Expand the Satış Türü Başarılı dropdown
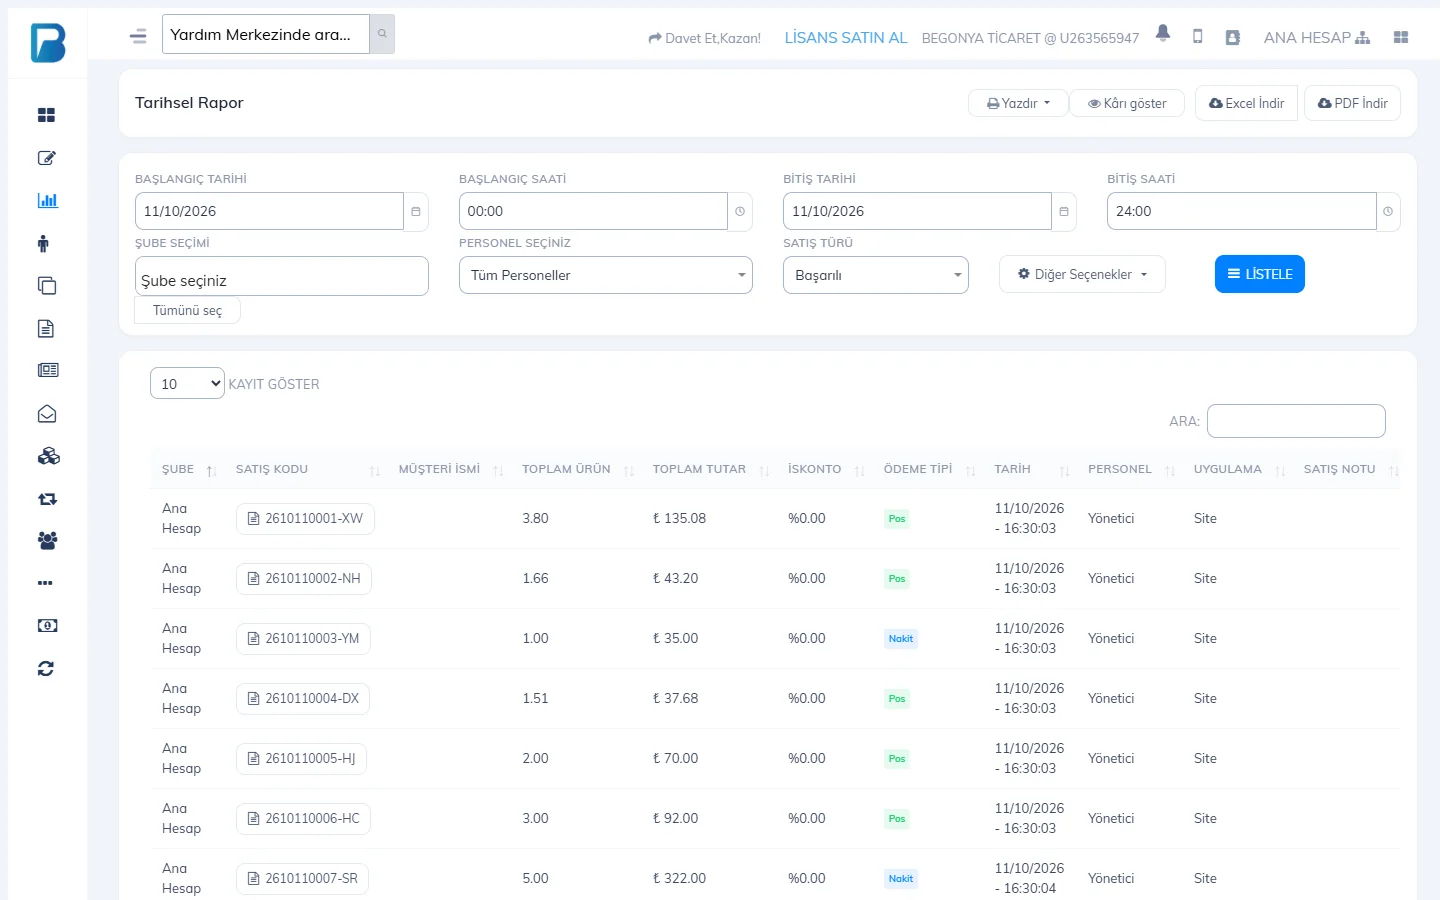Viewport: 1440px width, 900px height. click(x=876, y=275)
